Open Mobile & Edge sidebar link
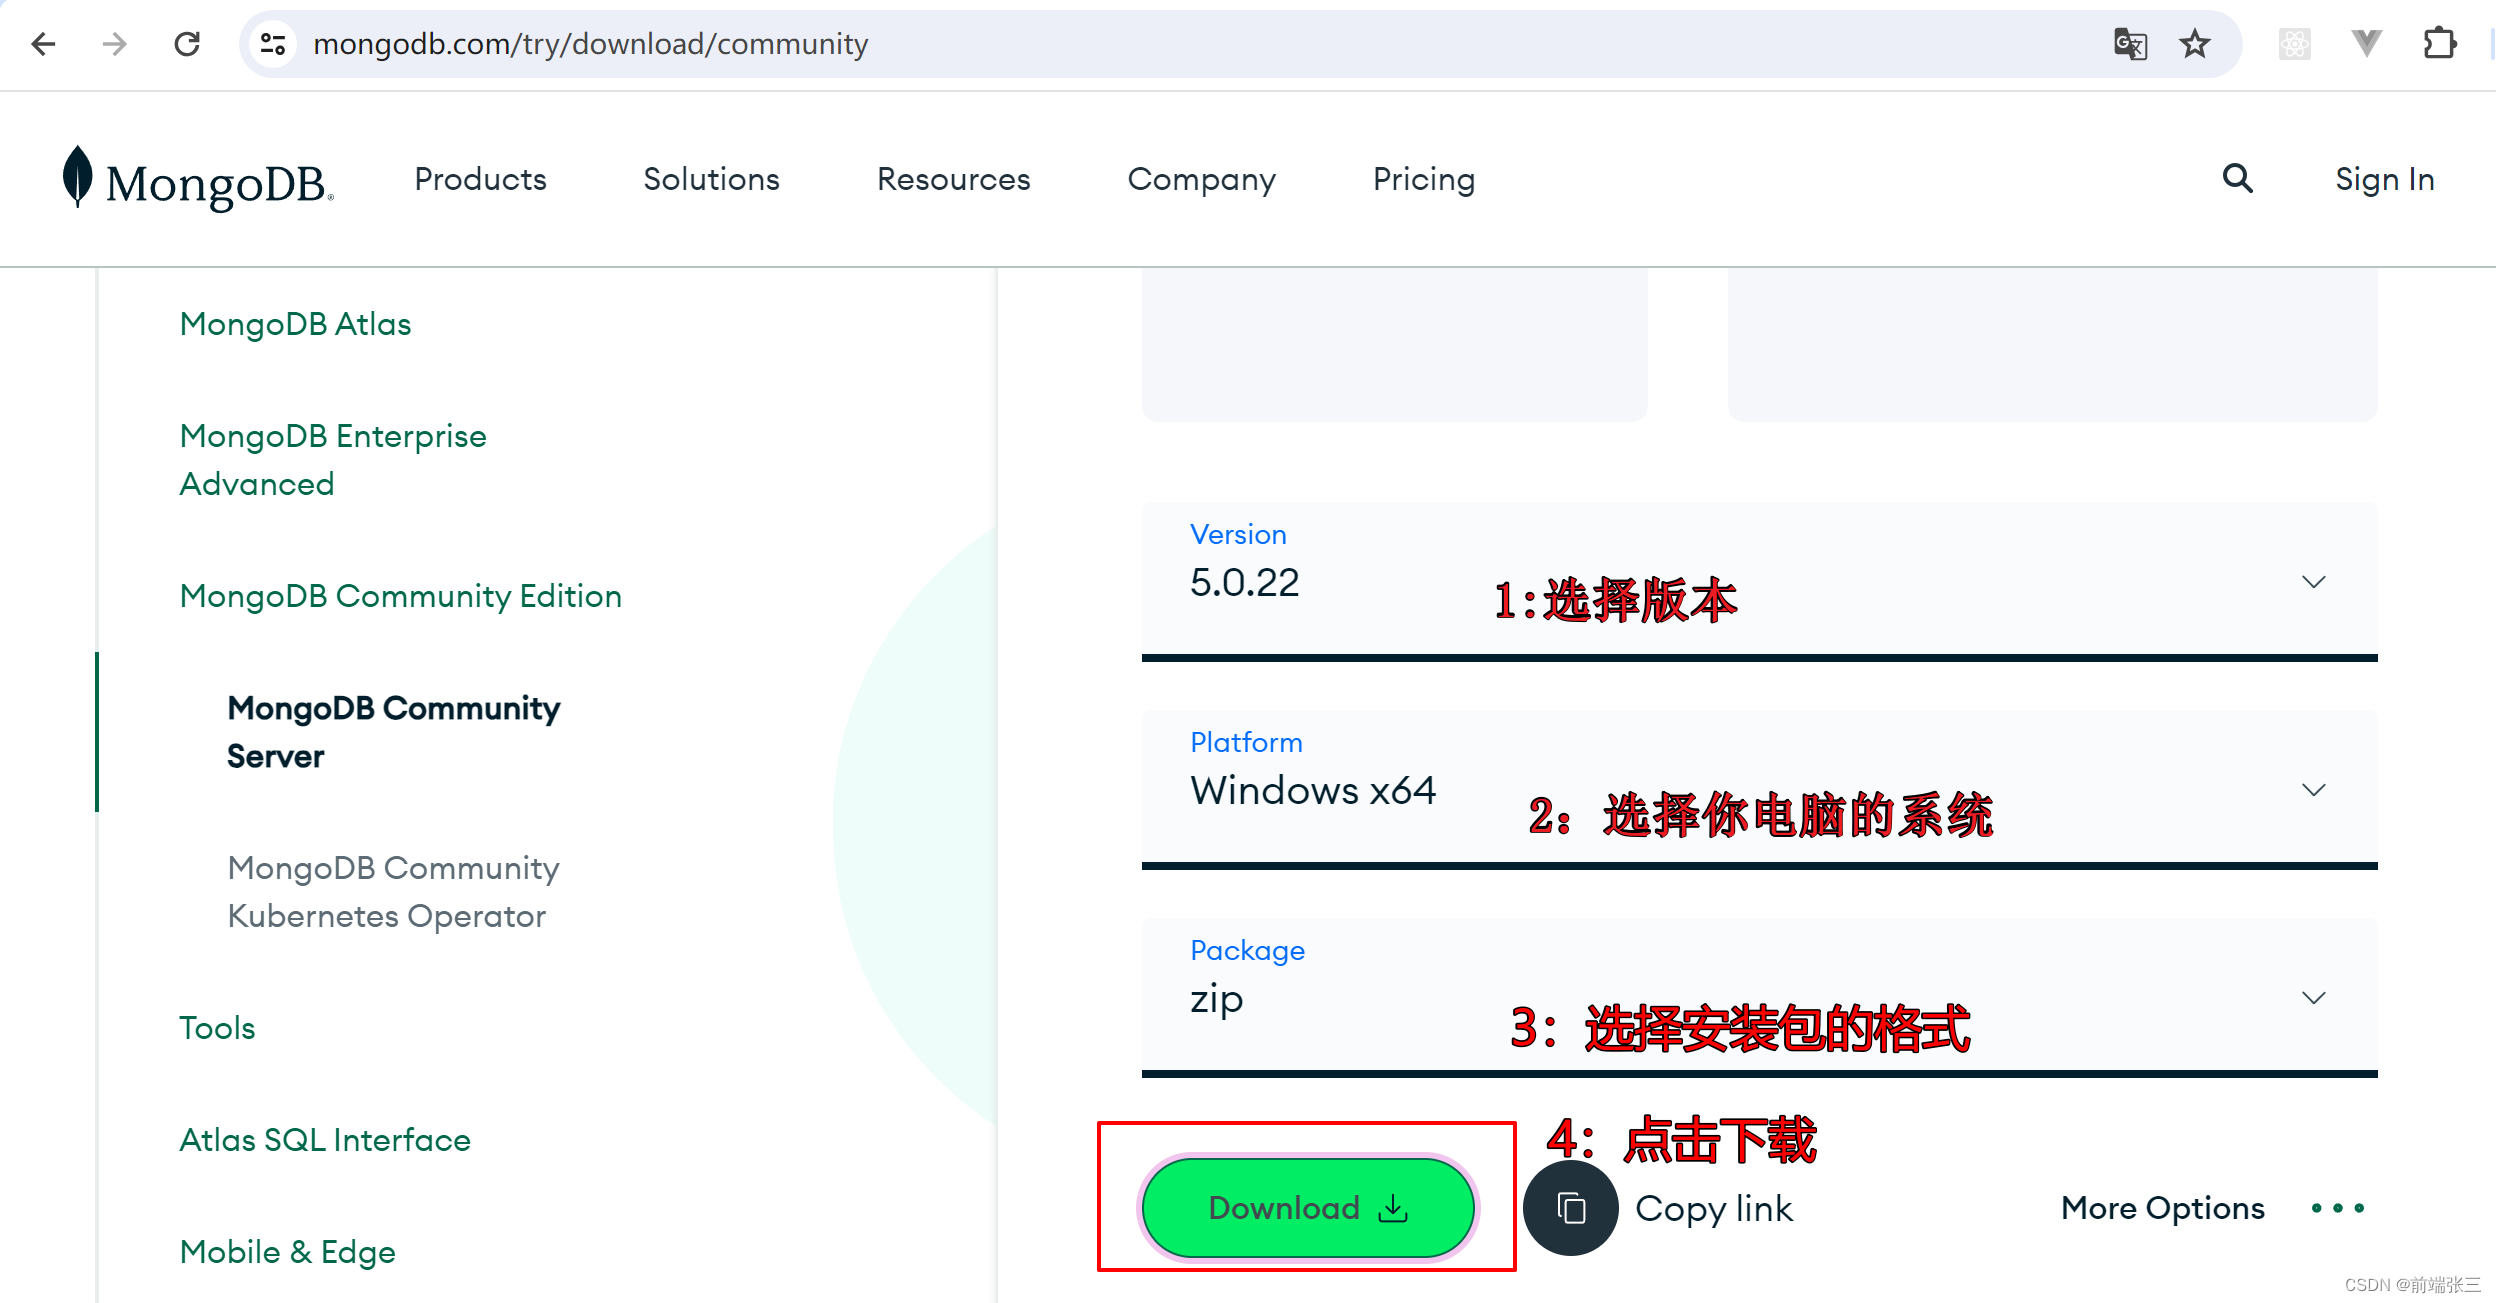 [287, 1252]
